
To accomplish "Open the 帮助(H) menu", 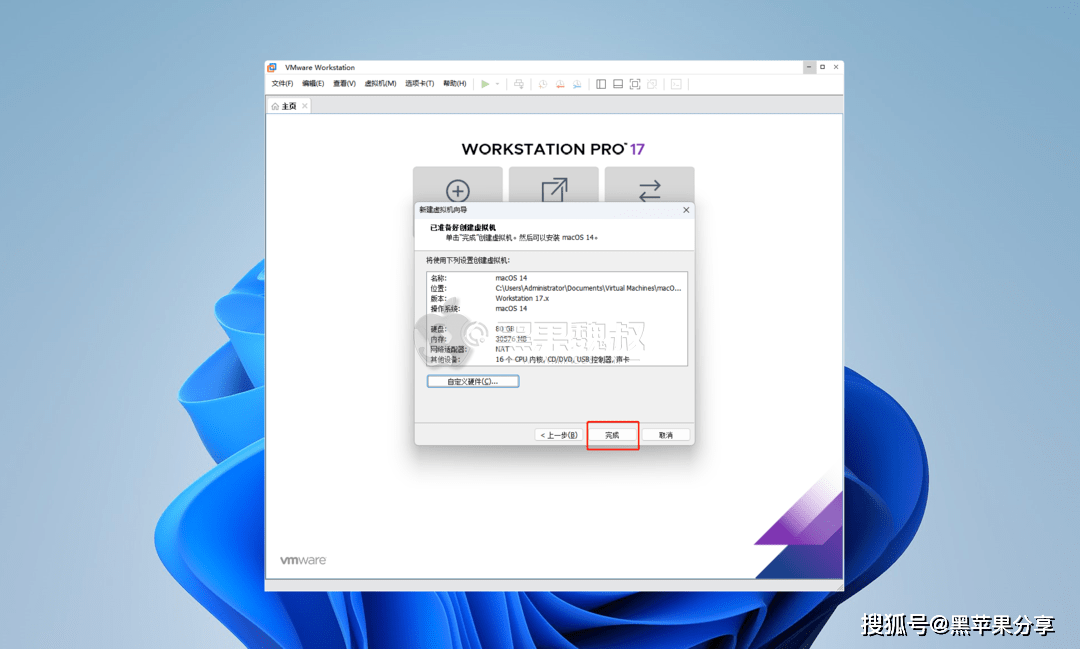I will pyautogui.click(x=455, y=83).
